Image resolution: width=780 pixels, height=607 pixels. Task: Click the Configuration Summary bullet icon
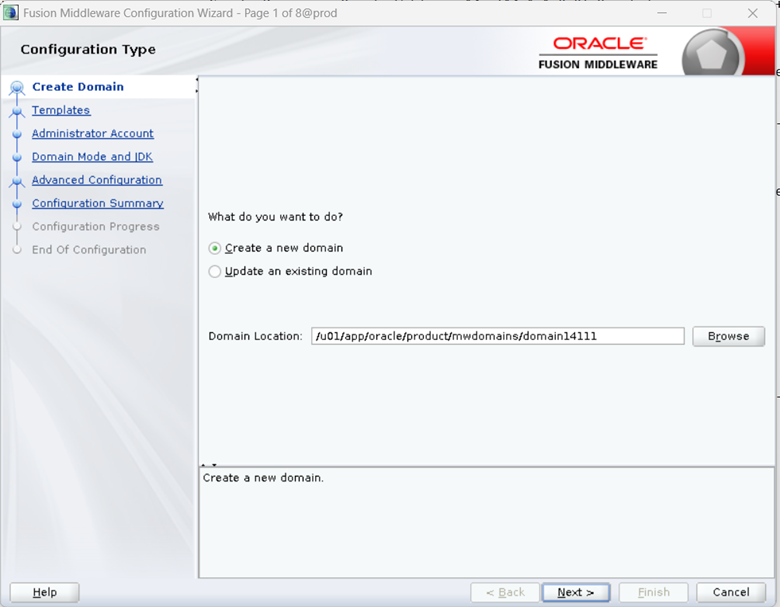tap(17, 204)
